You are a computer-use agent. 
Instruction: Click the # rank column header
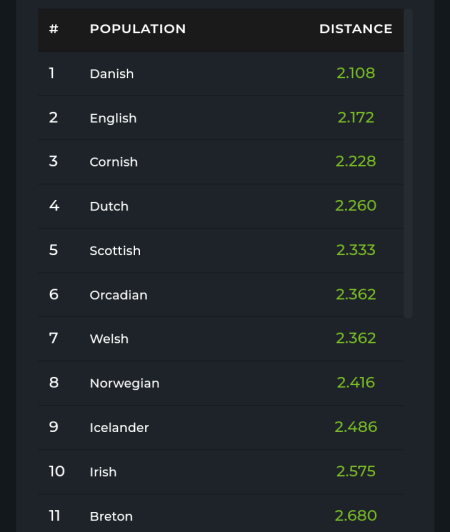pos(54,29)
